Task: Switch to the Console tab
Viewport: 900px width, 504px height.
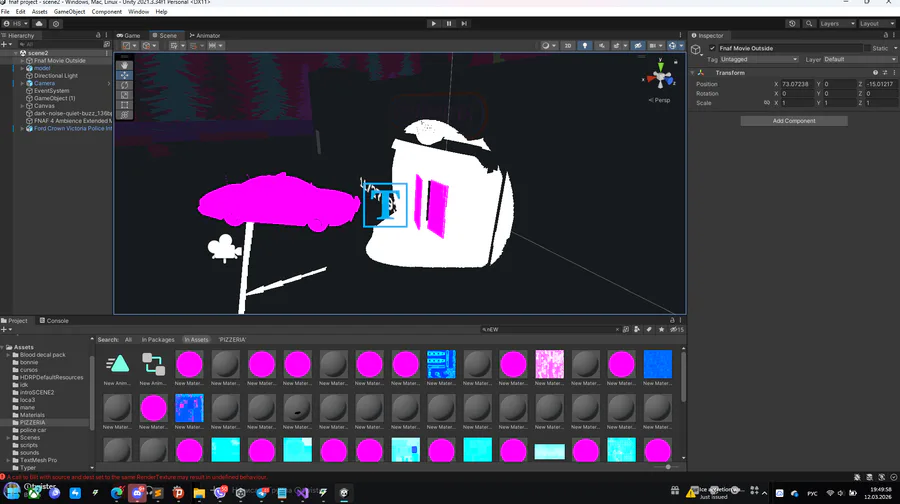Action: 55,321
